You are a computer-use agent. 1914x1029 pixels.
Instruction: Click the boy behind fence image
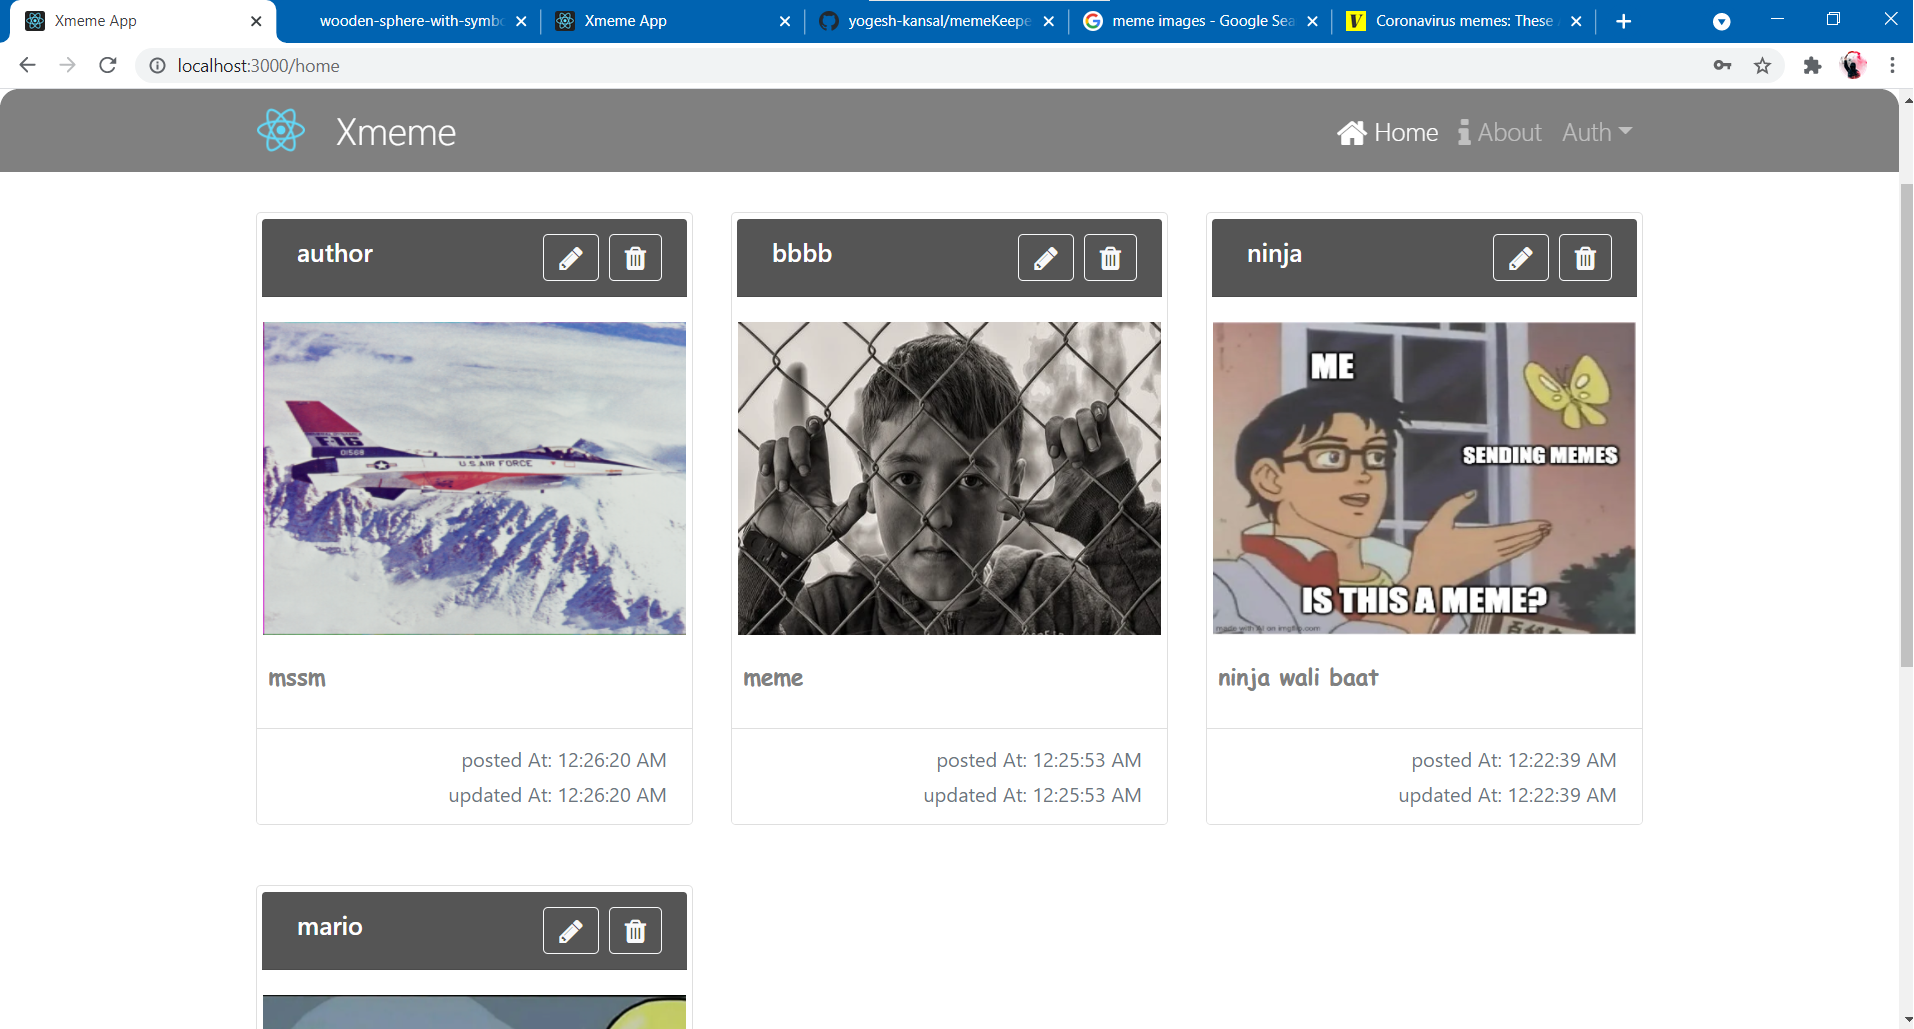click(949, 478)
